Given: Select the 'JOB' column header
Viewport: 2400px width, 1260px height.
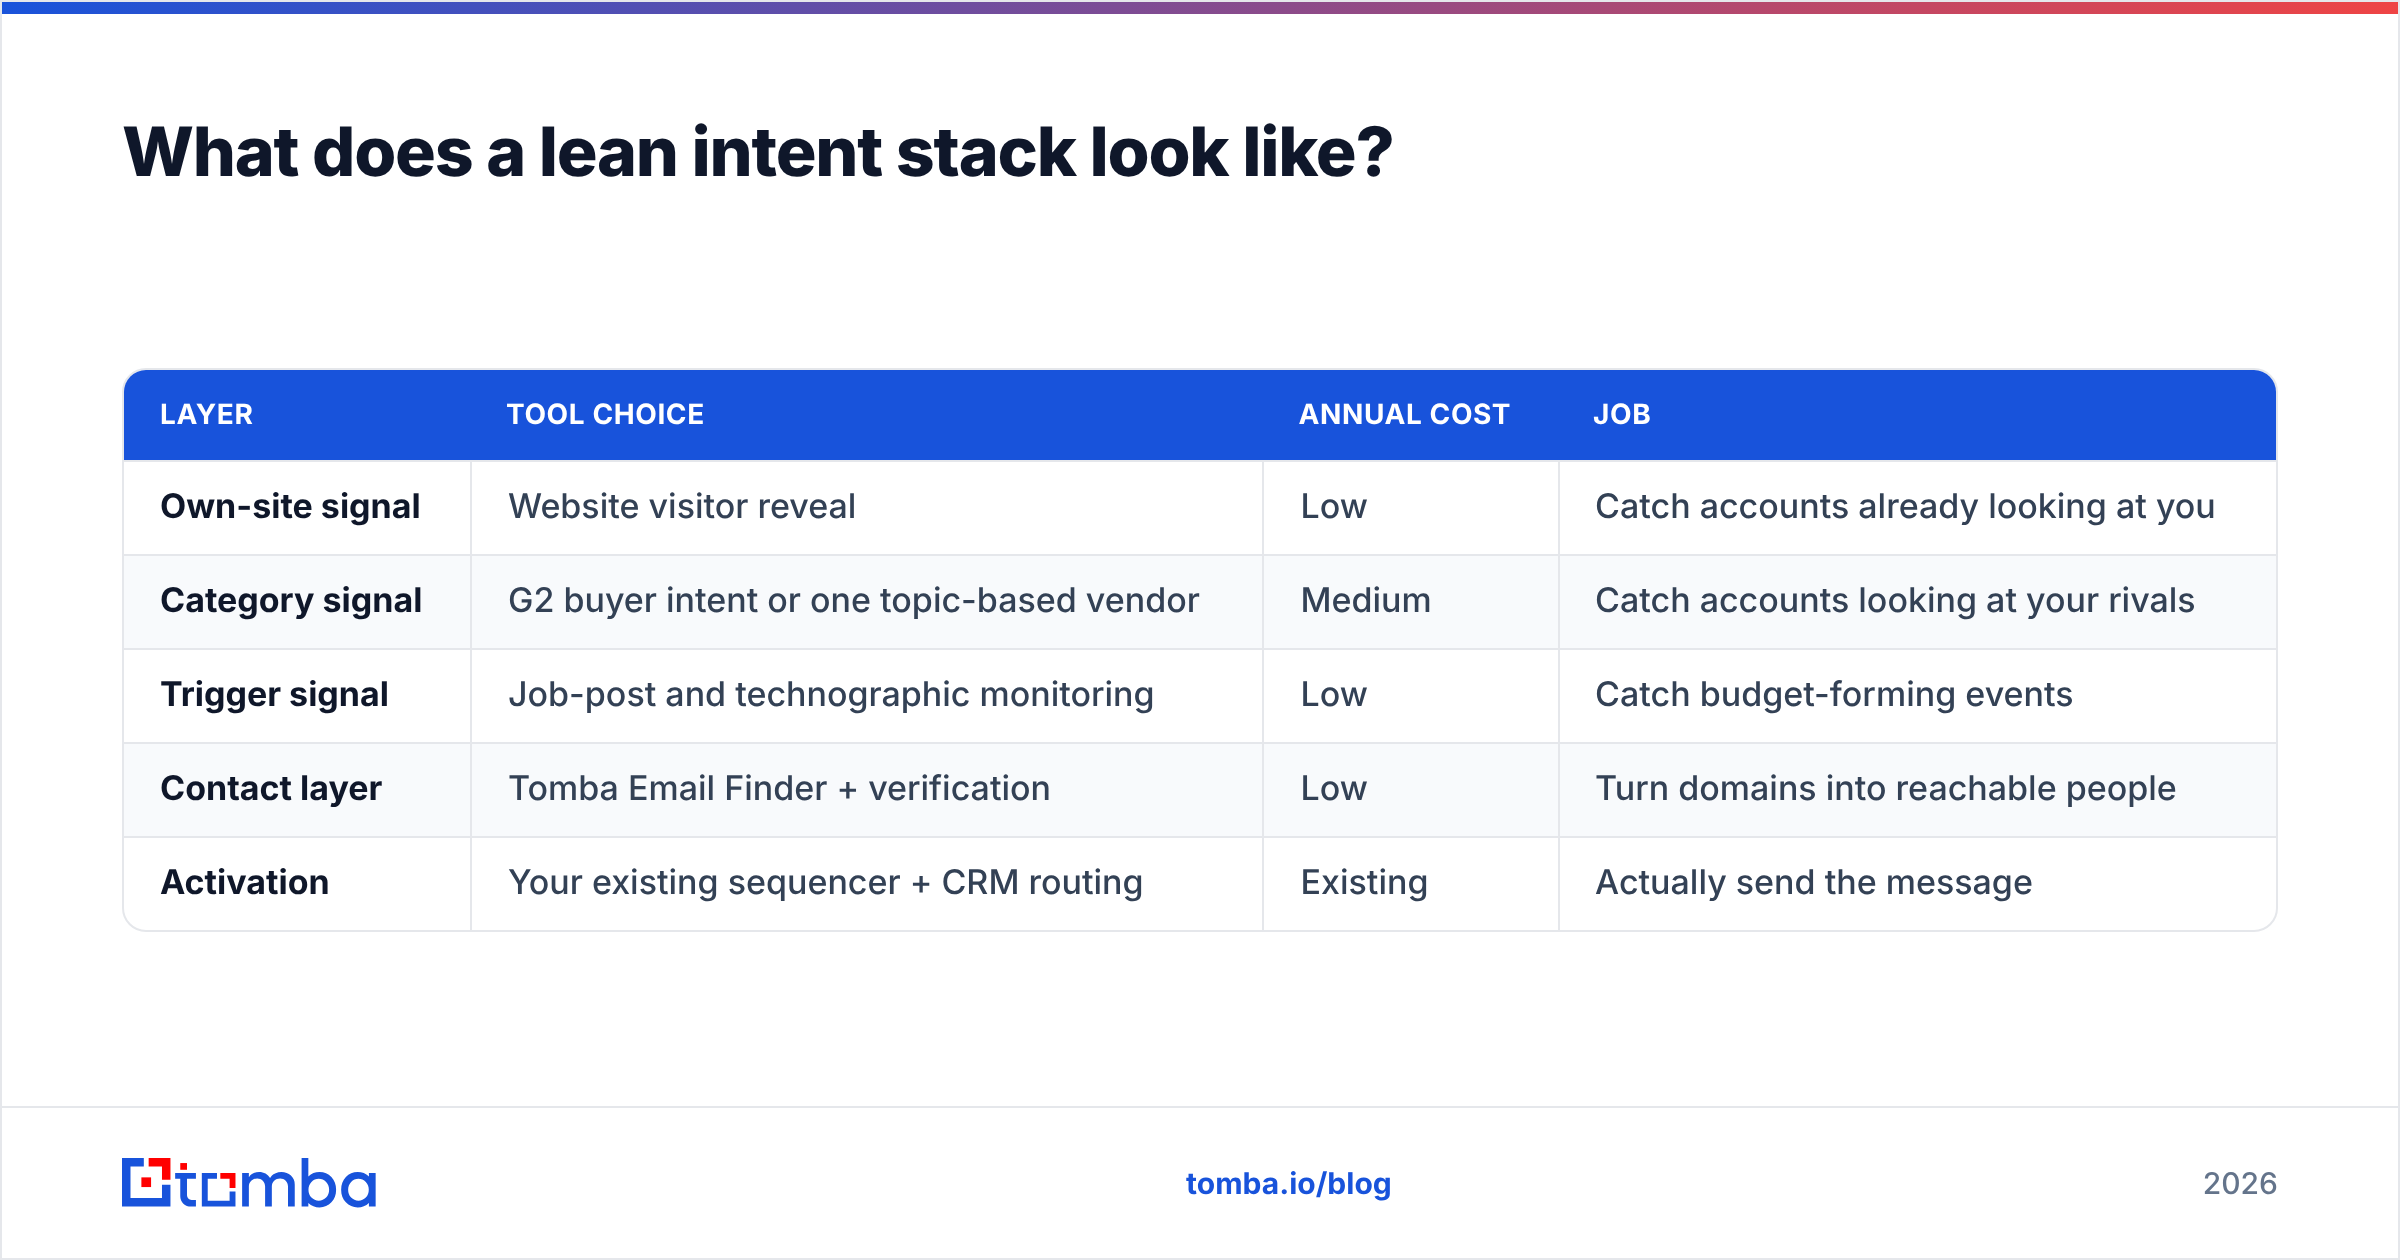Looking at the screenshot, I should tap(1622, 414).
